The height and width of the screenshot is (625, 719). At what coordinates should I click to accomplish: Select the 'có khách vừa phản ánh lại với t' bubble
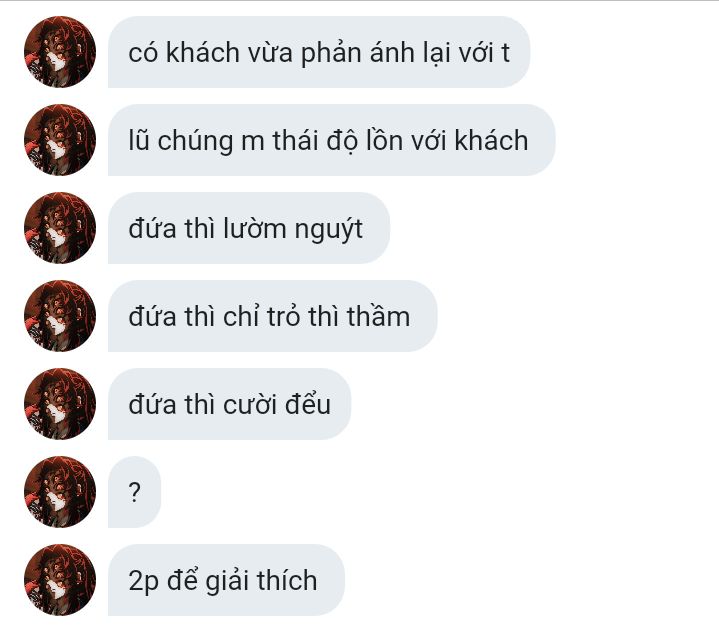tap(319, 52)
